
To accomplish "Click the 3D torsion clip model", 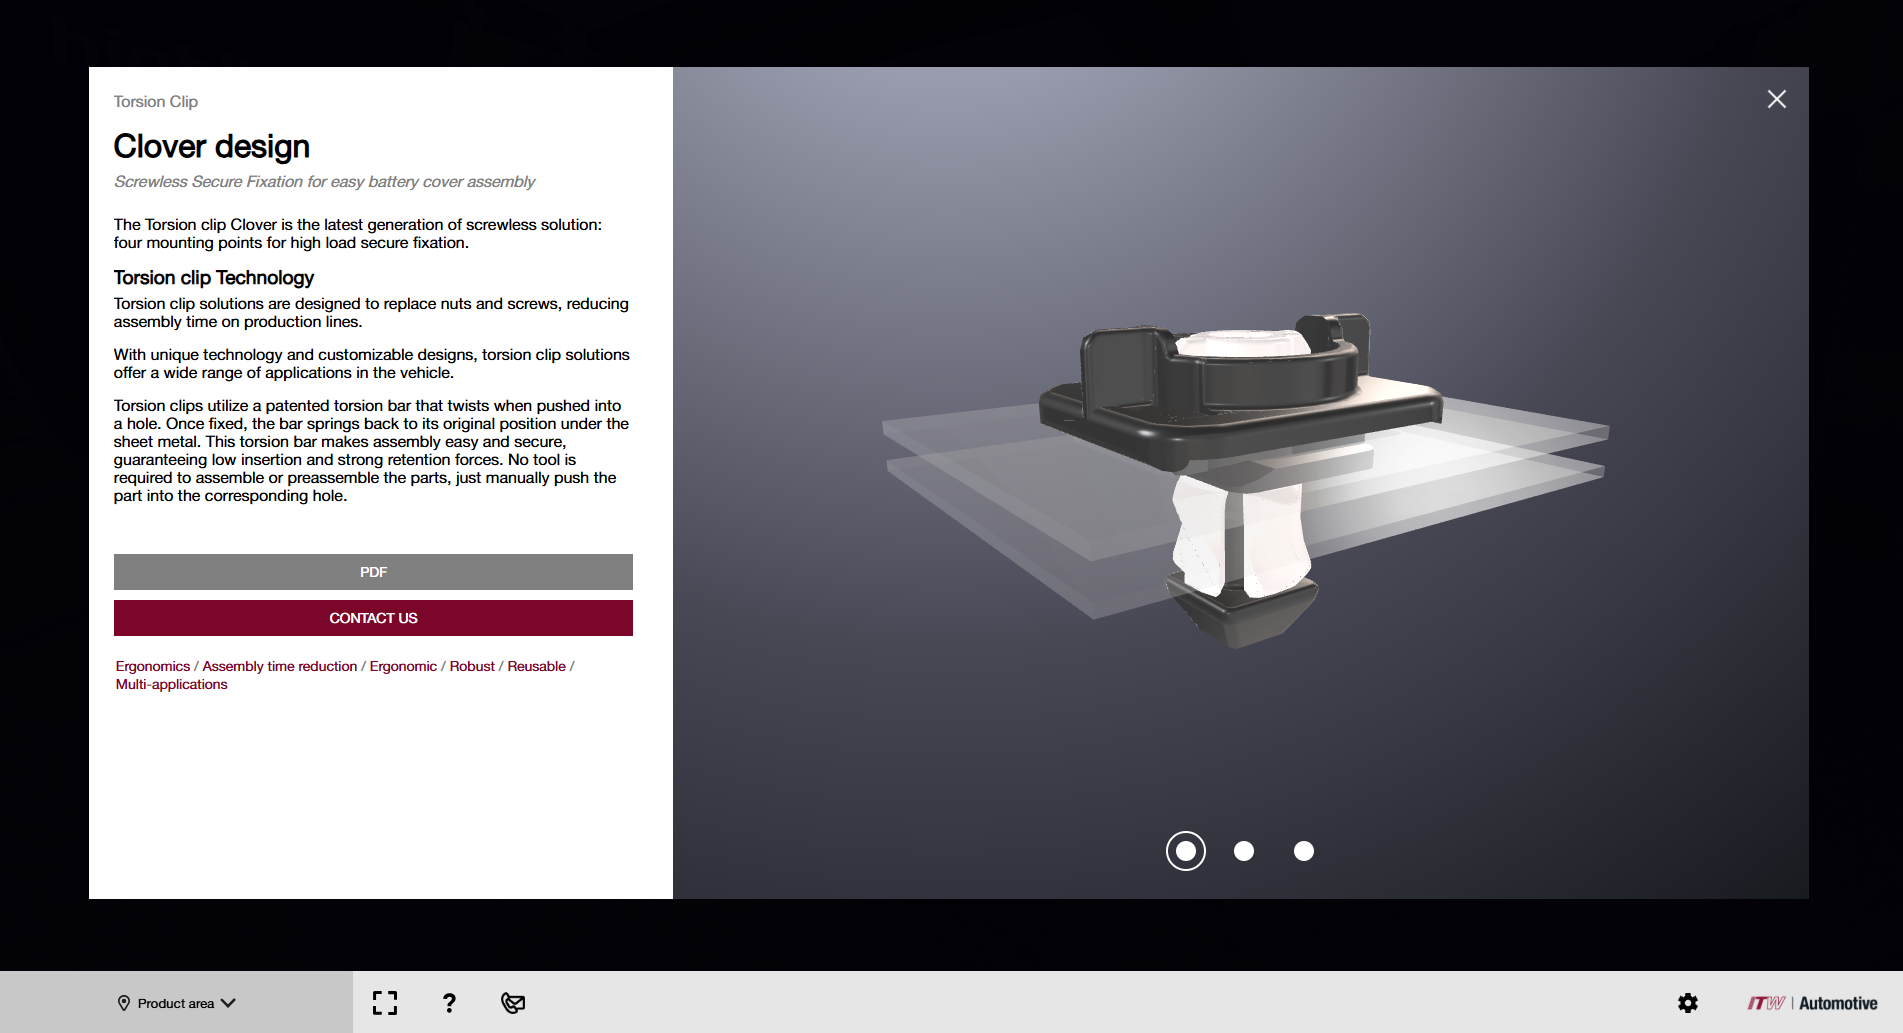I will [1240, 470].
